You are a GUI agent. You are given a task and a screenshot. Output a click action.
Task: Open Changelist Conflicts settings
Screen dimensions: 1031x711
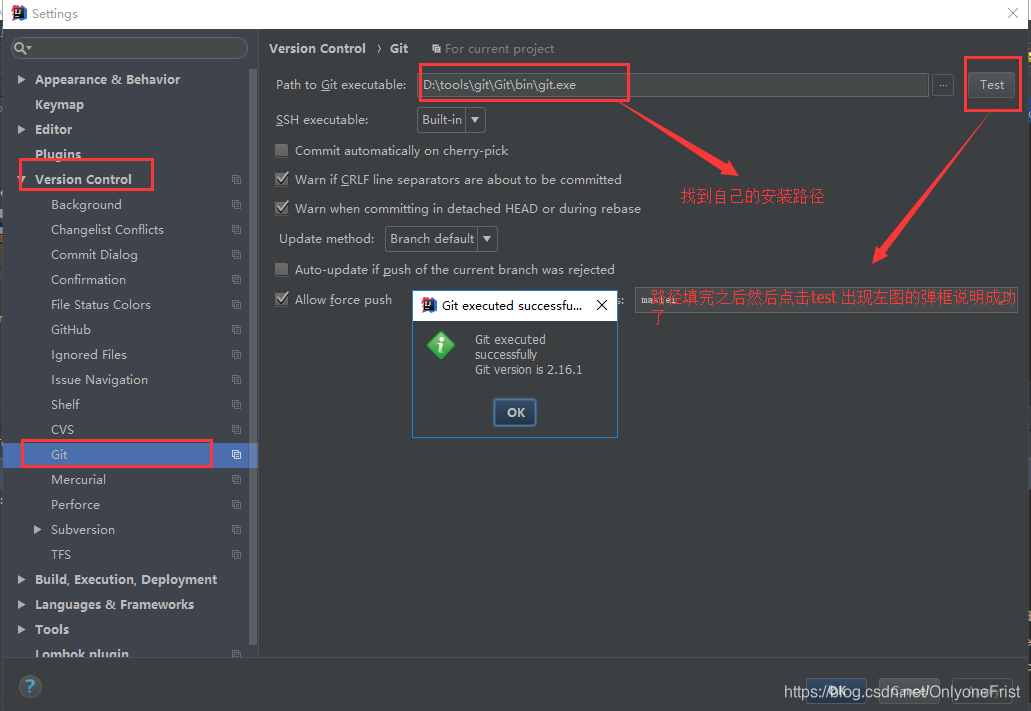pos(107,230)
